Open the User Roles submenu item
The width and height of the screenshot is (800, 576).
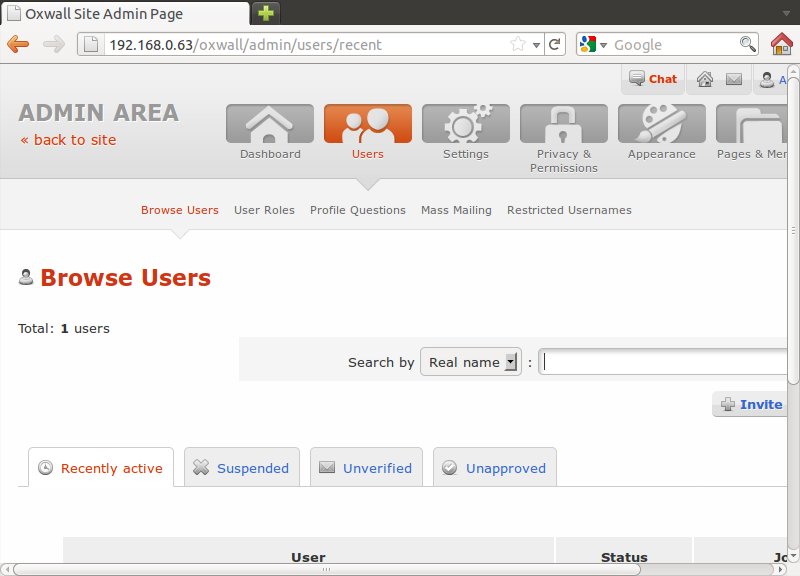pos(264,210)
